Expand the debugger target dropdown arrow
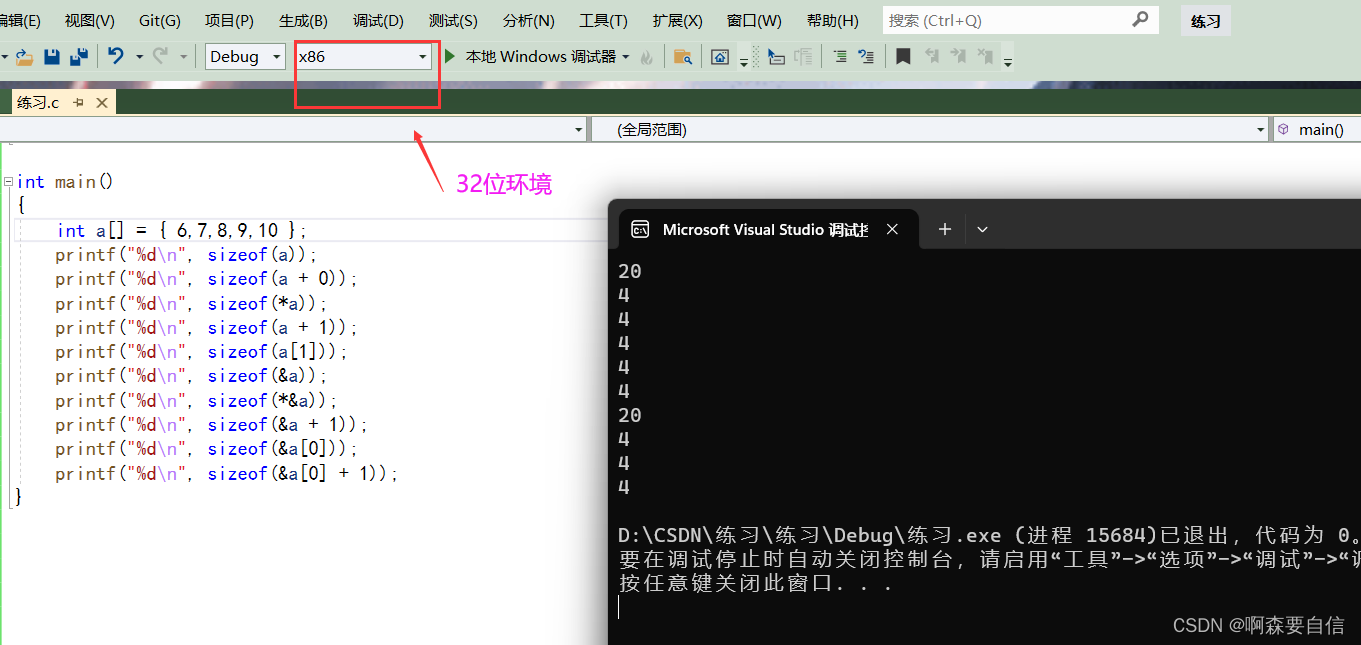The image size is (1361, 645). [x=626, y=57]
